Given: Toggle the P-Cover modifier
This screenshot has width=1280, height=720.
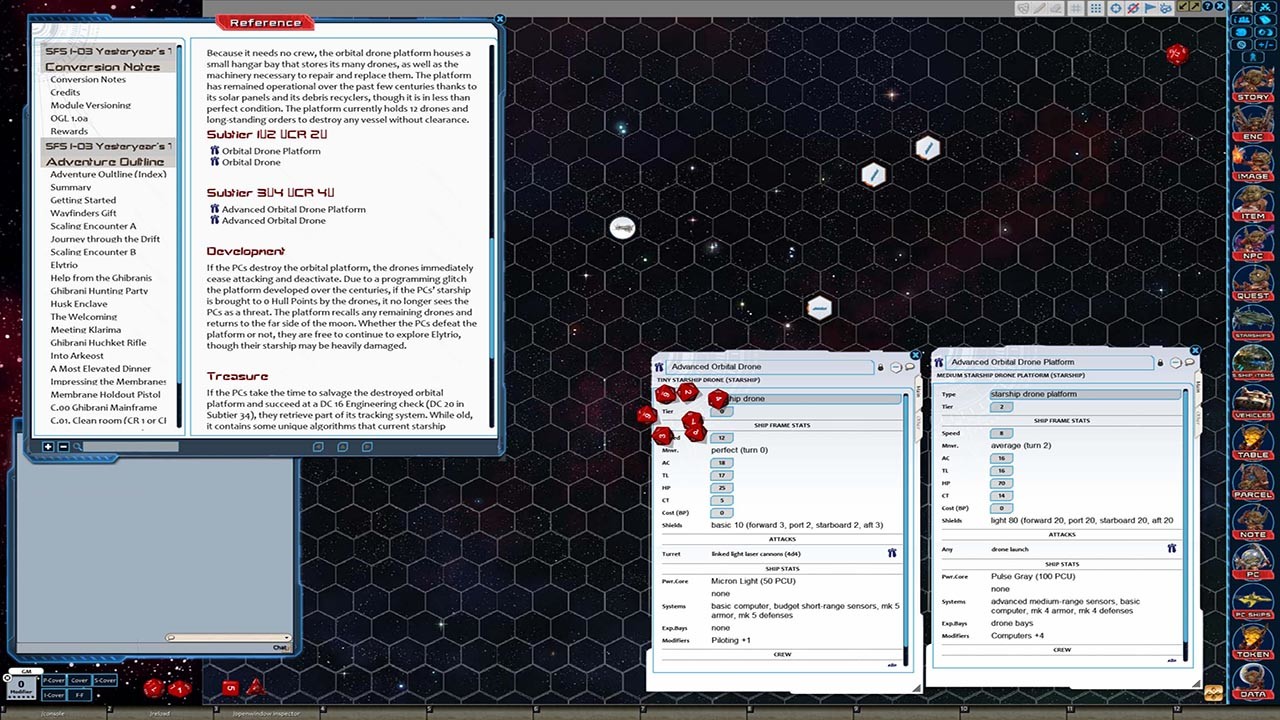Looking at the screenshot, I should pyautogui.click(x=53, y=681).
